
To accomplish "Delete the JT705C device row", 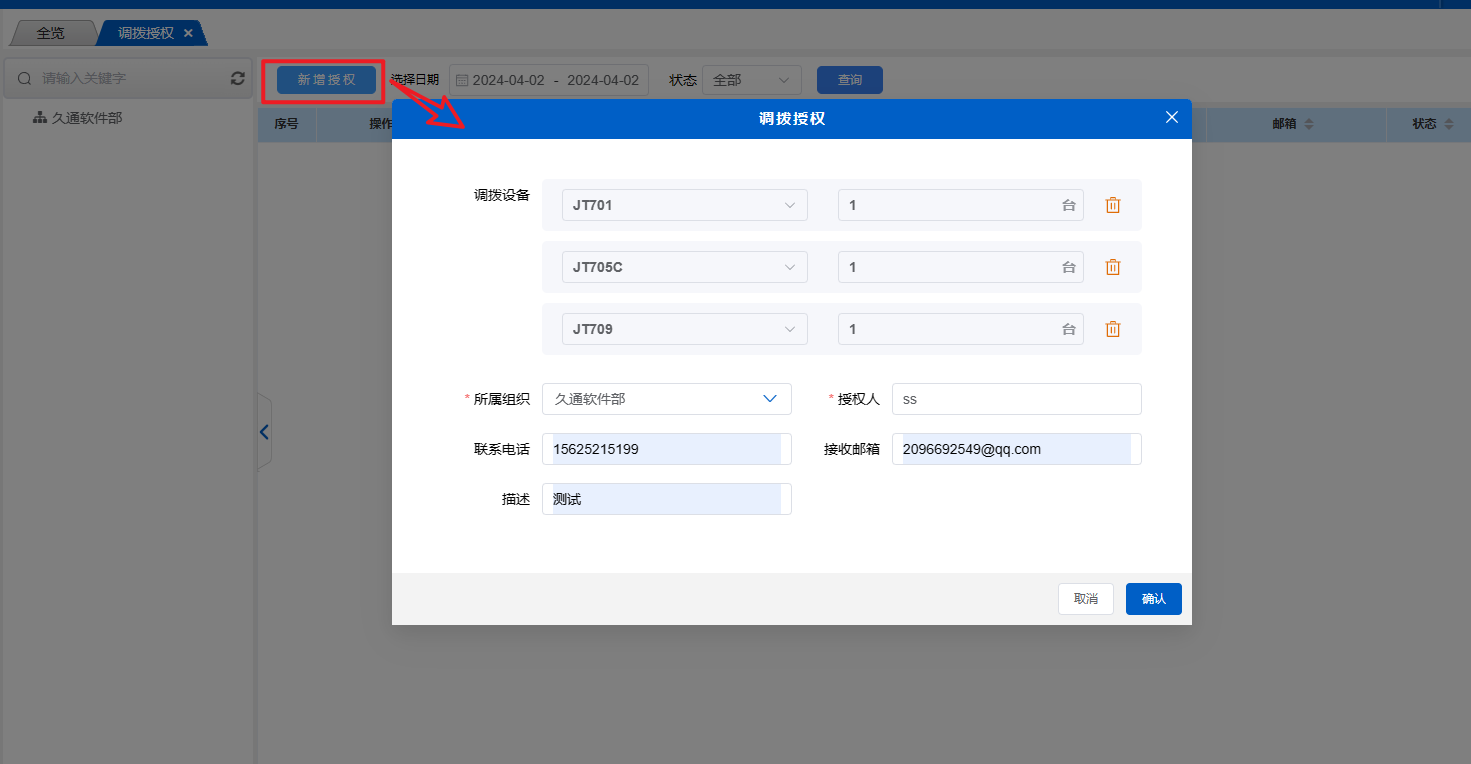I will coord(1112,267).
